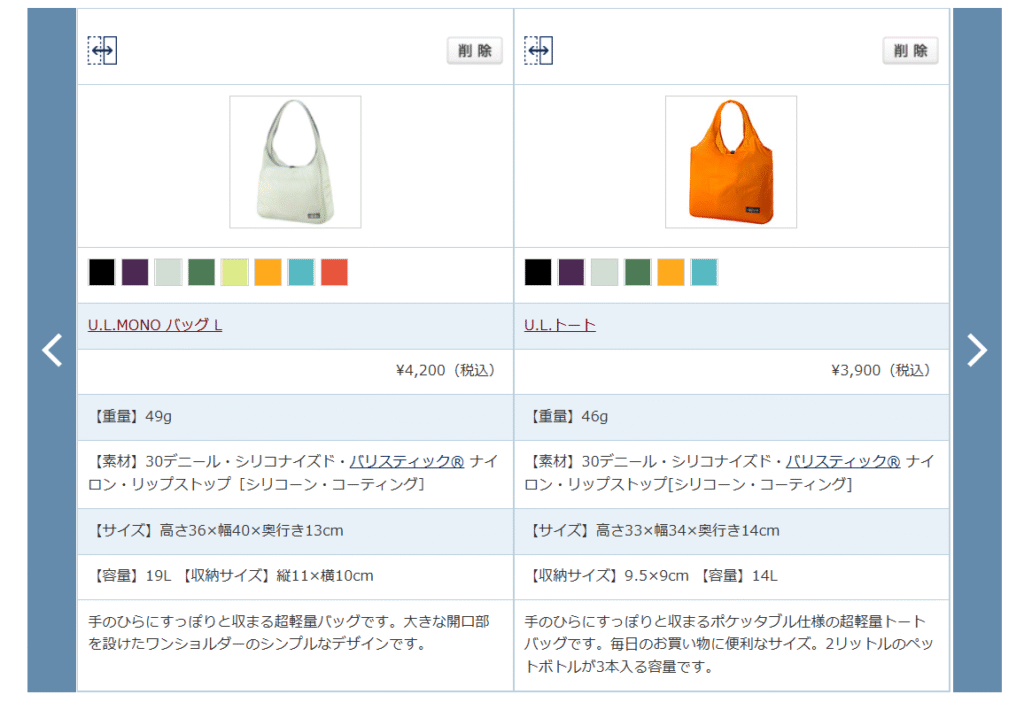Click size text 高さ33×幅34×奥行き14cm
1024x702 pixels.
(x=688, y=530)
